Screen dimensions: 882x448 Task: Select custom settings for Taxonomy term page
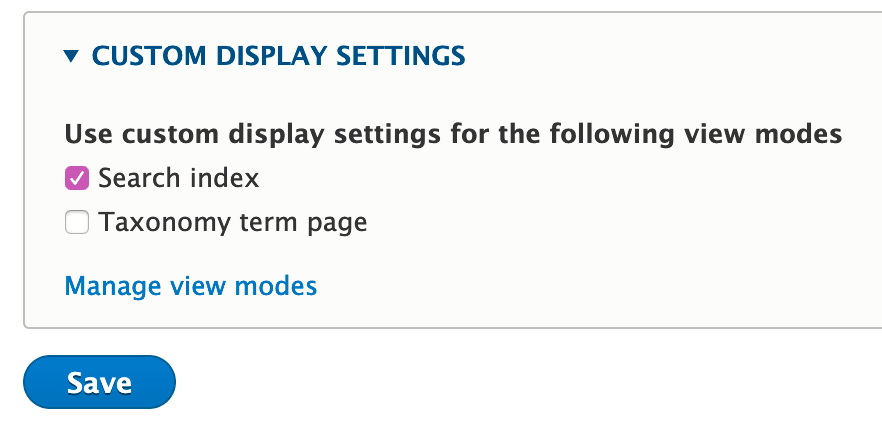(77, 223)
